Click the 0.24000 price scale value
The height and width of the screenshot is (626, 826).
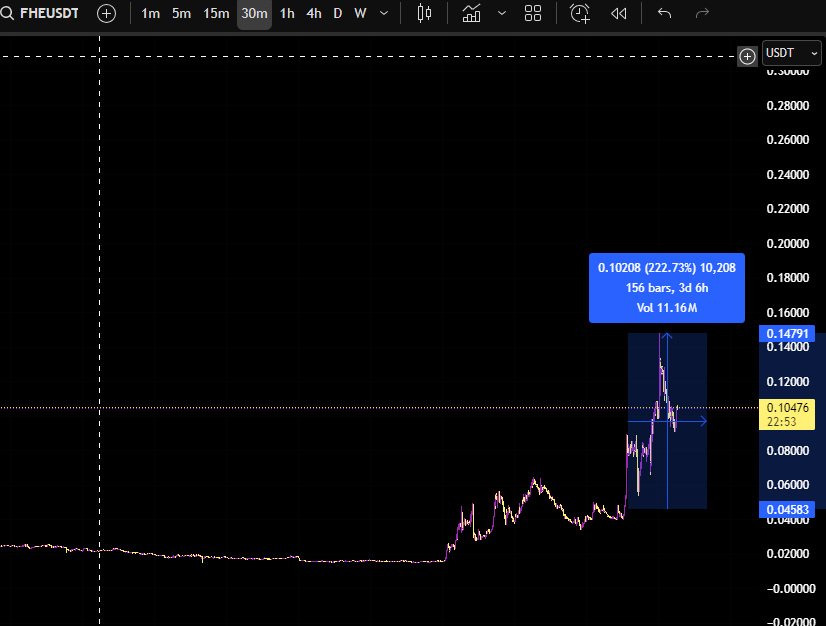[788, 174]
